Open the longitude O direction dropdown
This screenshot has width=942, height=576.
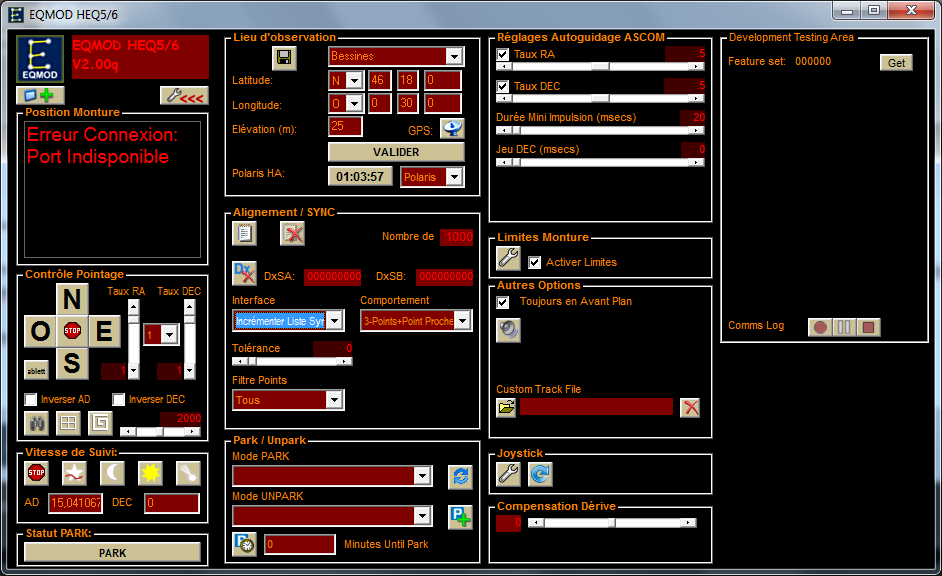tap(354, 104)
